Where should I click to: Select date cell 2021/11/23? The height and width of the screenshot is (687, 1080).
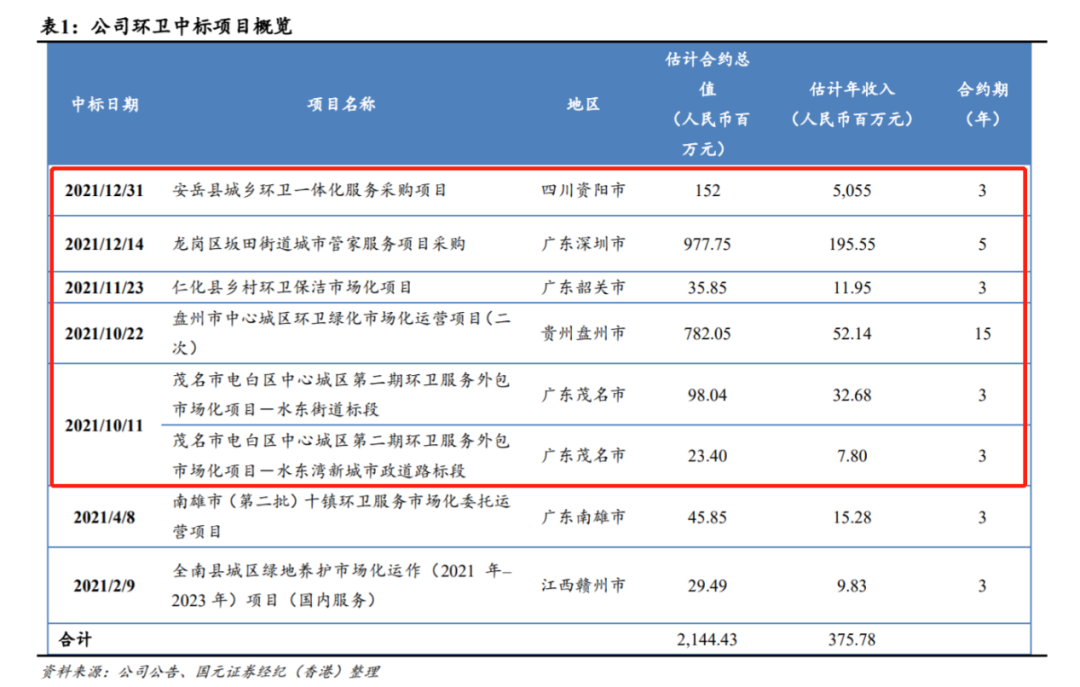pyautogui.click(x=104, y=288)
